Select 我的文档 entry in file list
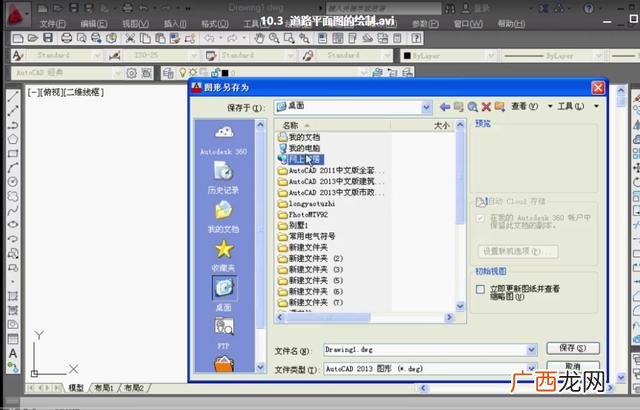 pyautogui.click(x=300, y=137)
